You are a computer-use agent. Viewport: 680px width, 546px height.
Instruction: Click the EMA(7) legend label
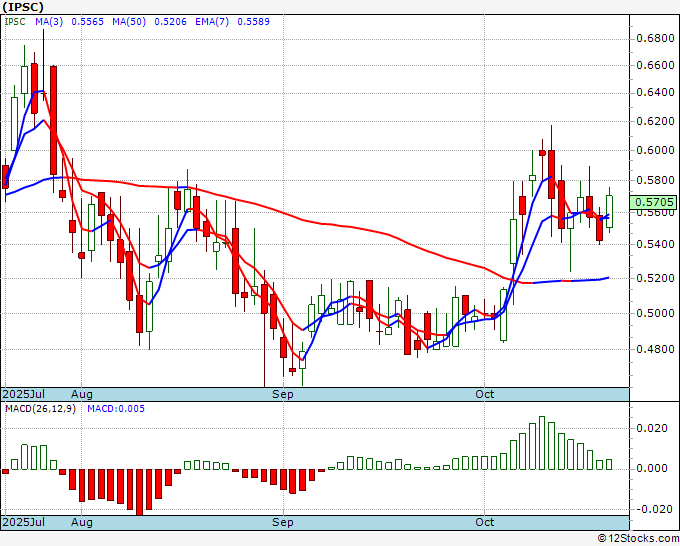pos(212,21)
